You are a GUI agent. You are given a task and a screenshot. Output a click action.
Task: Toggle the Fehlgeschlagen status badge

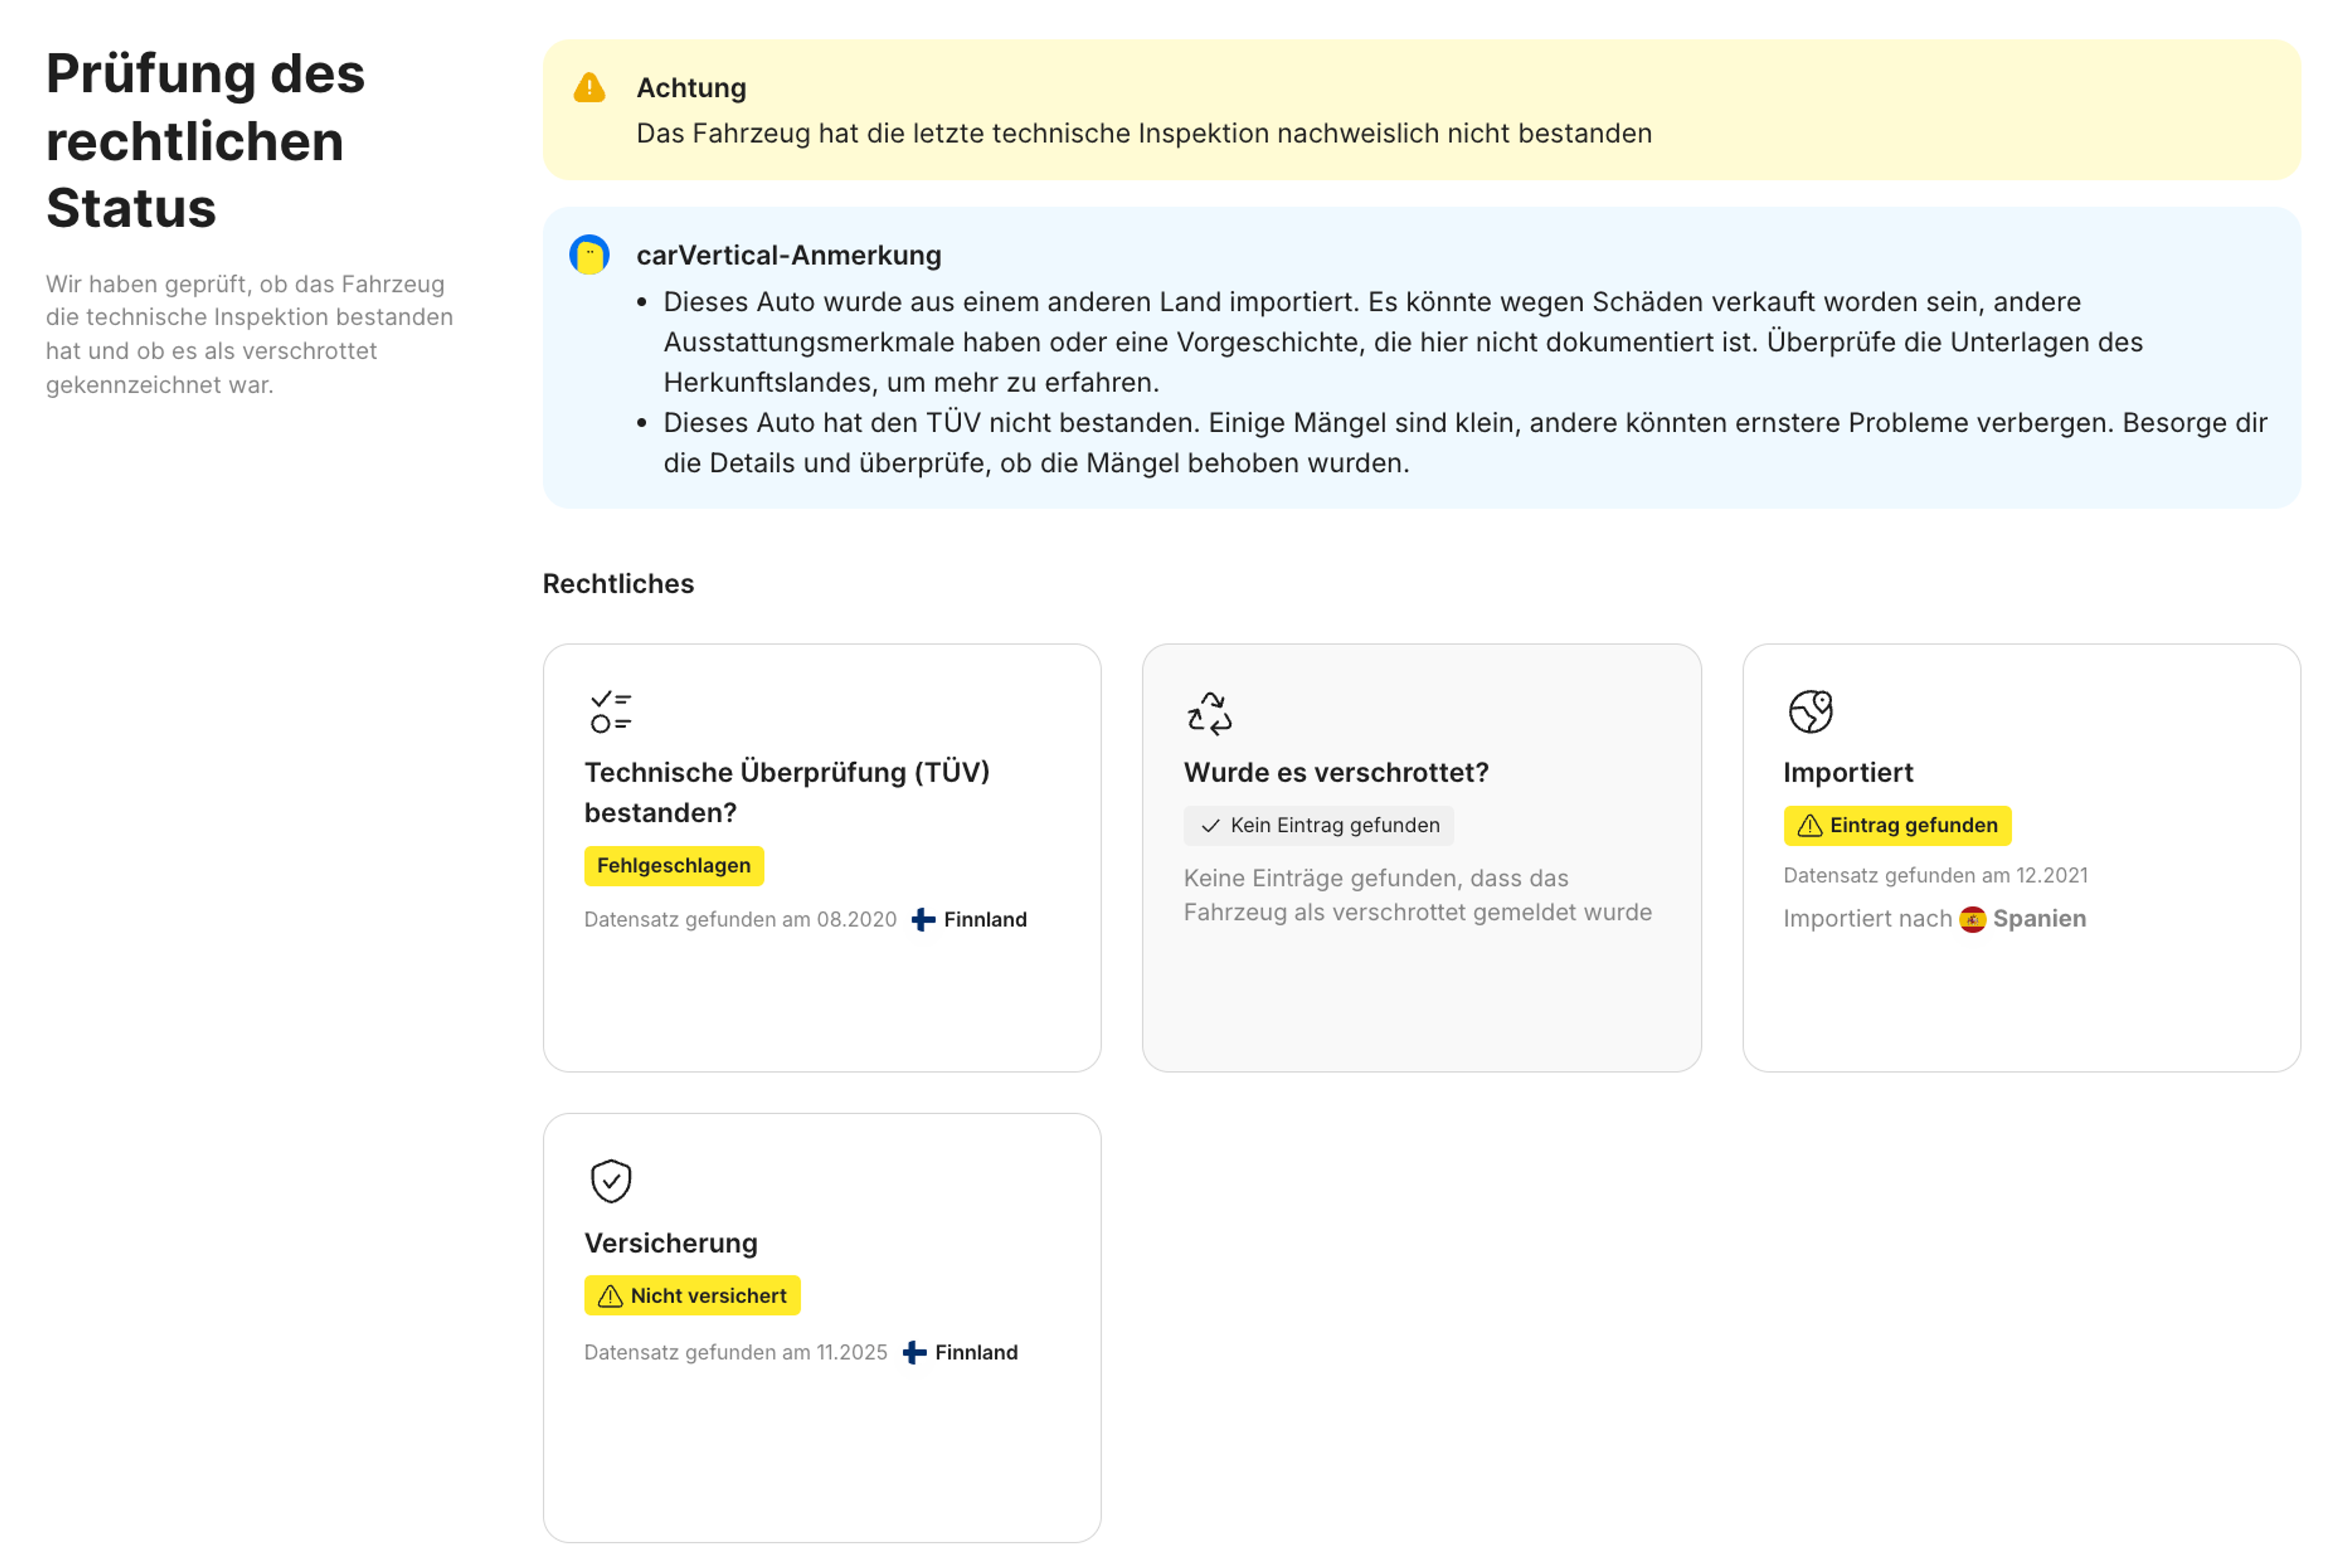pos(673,865)
